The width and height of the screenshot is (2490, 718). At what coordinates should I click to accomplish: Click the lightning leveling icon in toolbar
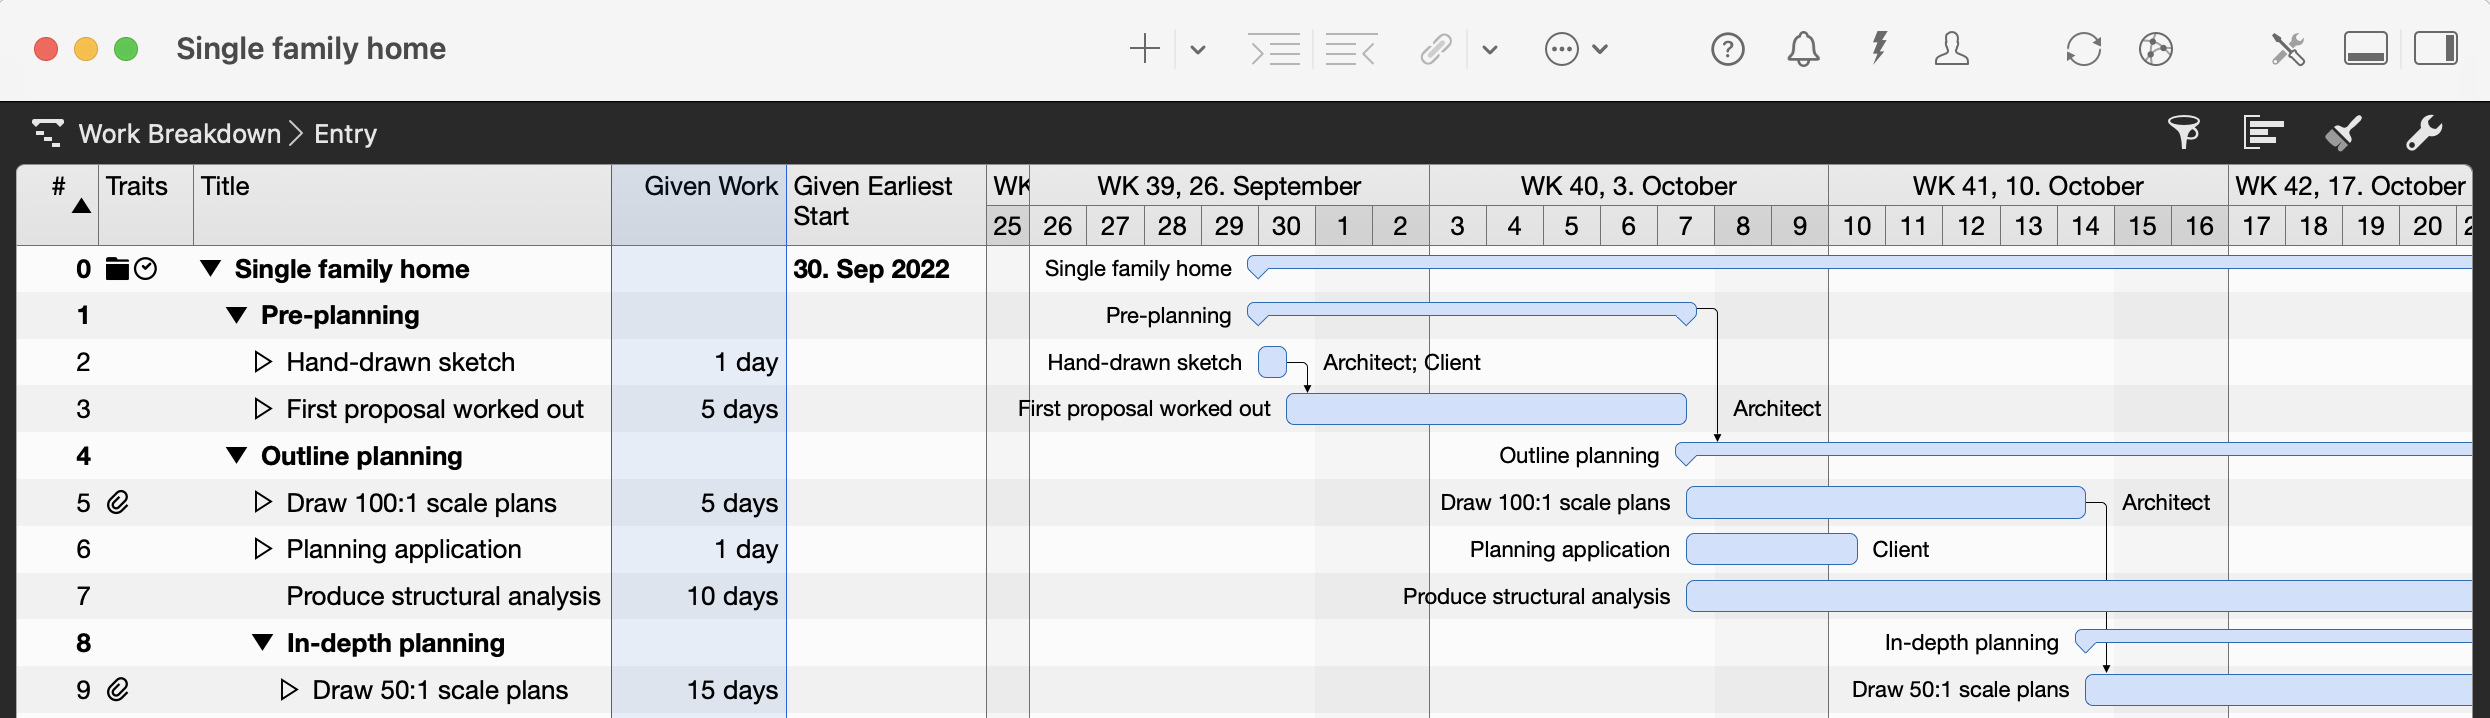[x=1878, y=48]
